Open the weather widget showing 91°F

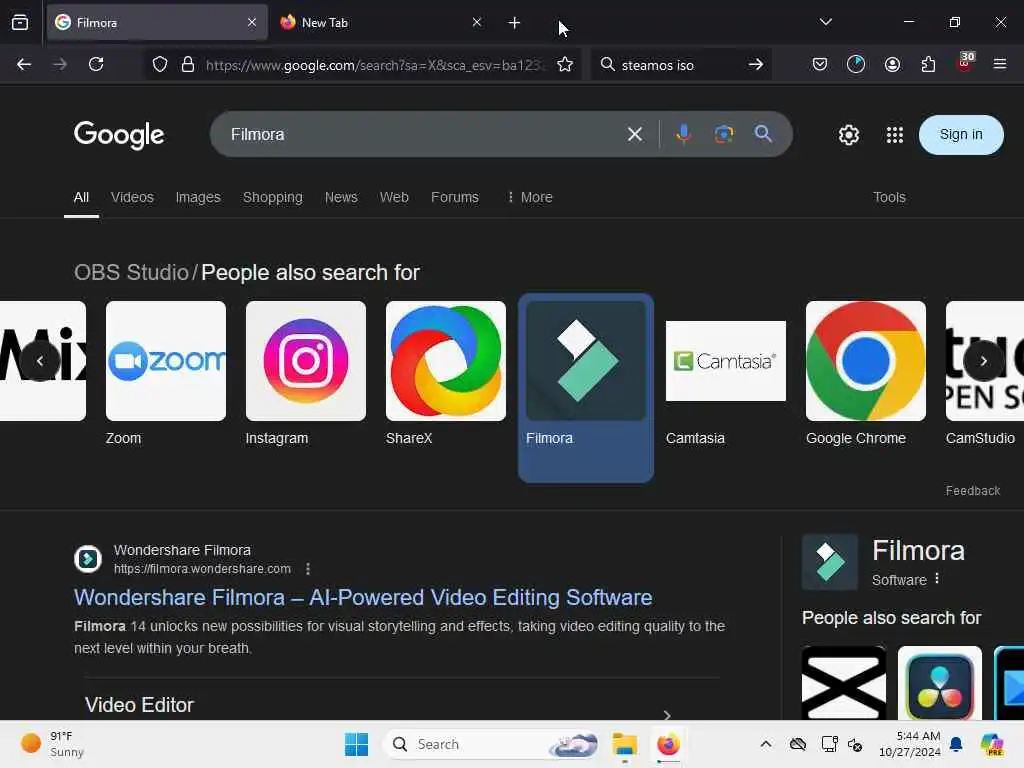52,744
